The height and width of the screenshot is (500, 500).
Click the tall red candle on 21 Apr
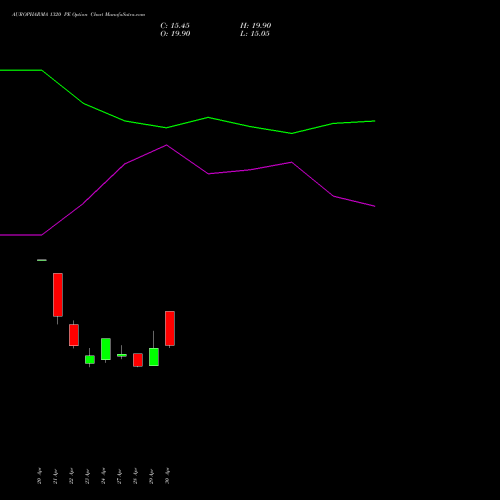(x=58, y=295)
